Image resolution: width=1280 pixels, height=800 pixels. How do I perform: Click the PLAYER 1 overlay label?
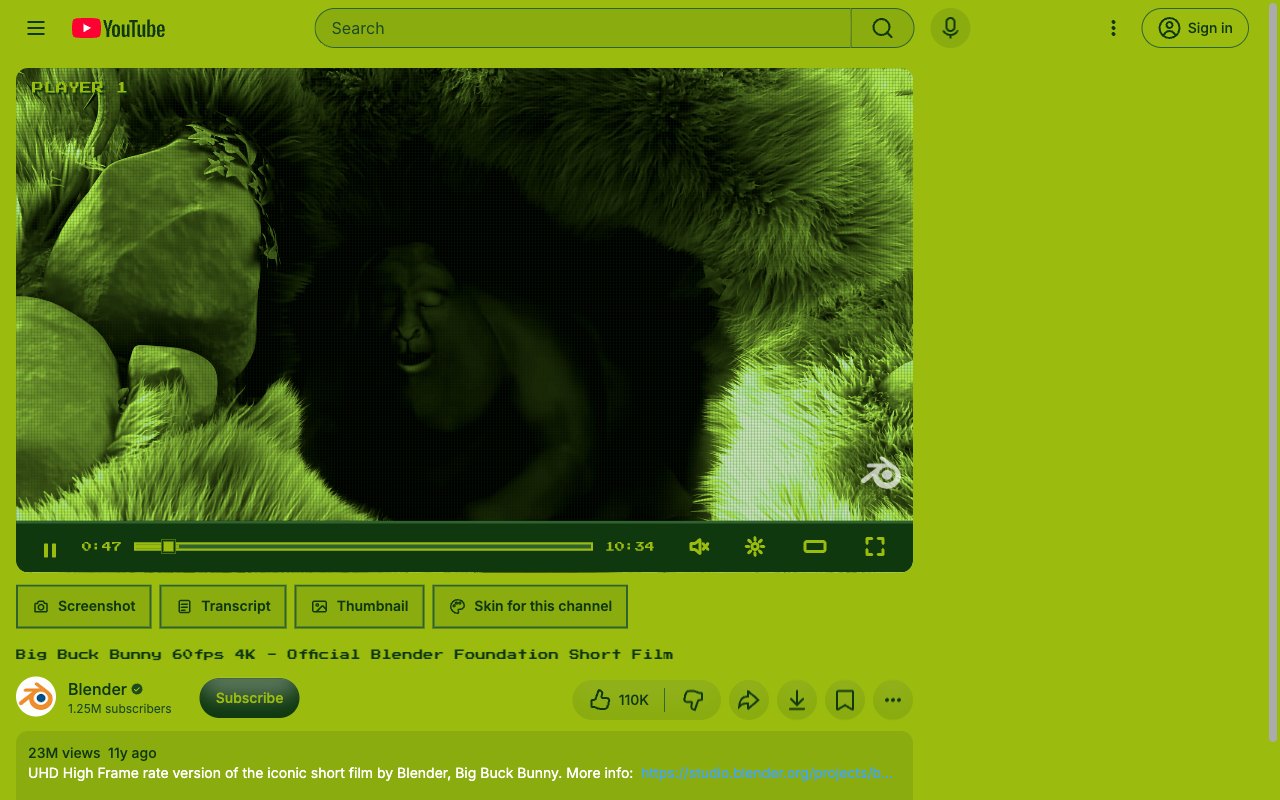79,88
